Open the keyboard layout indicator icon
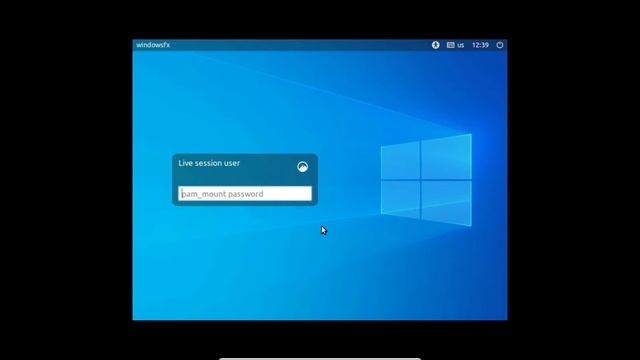The width and height of the screenshot is (640, 360). (451, 45)
